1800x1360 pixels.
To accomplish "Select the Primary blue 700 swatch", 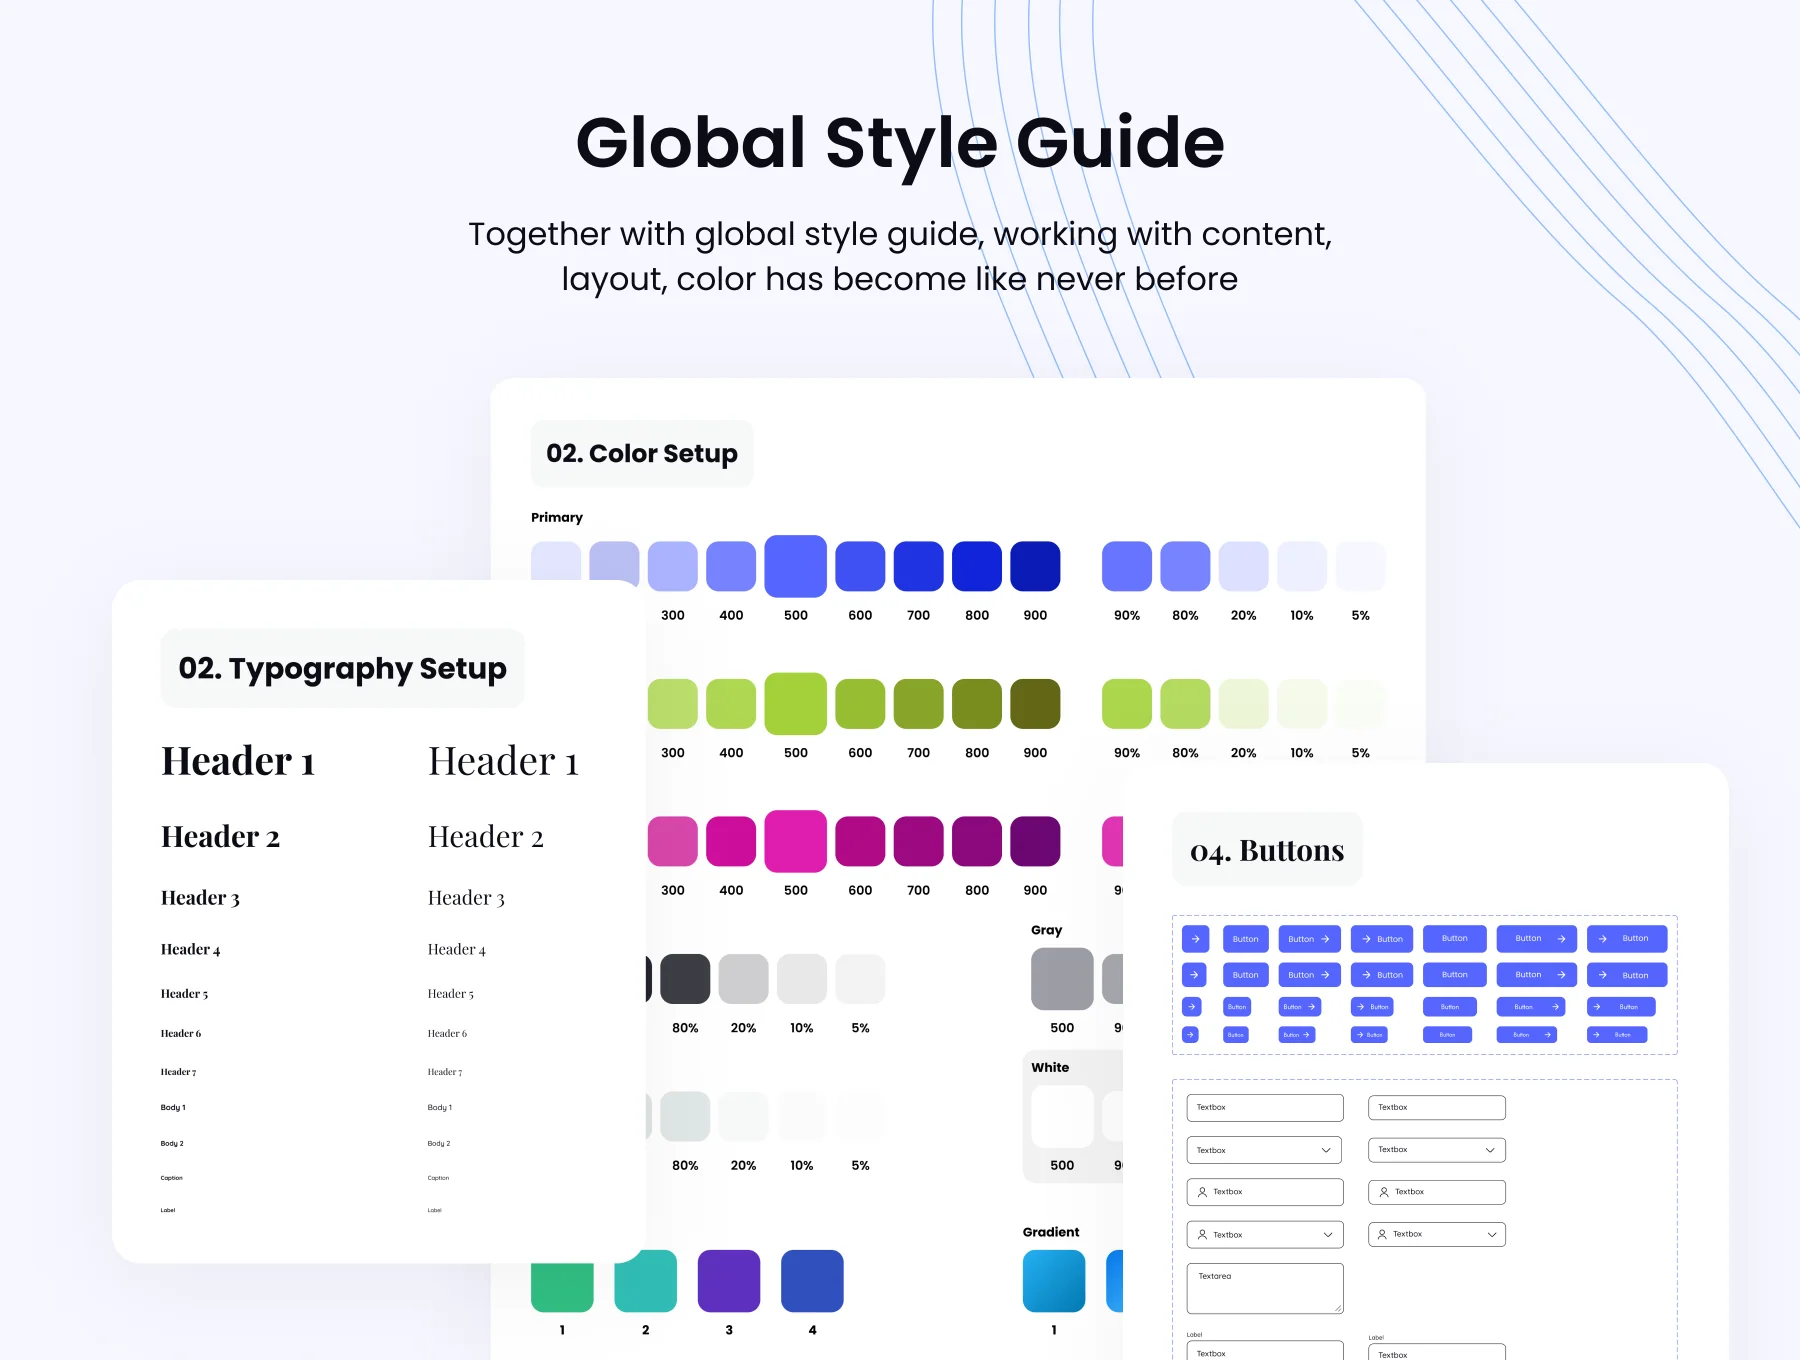I will point(919,566).
